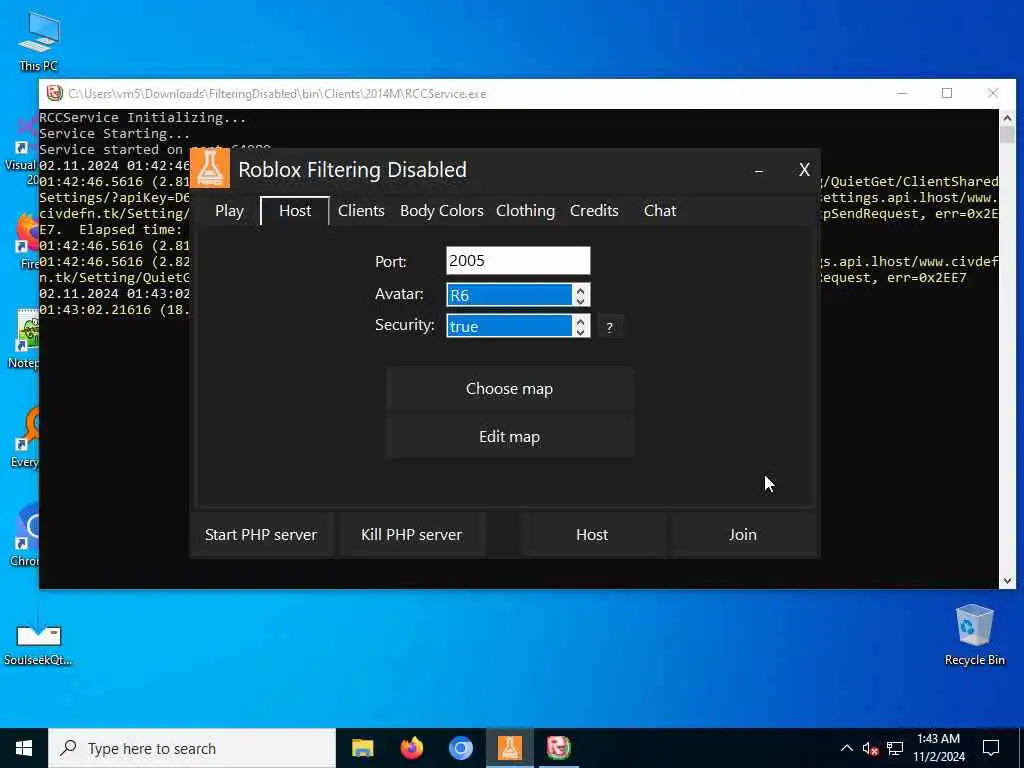Click the Everything desktop shortcut
Viewport: 1024px width, 768px height.
[25, 438]
